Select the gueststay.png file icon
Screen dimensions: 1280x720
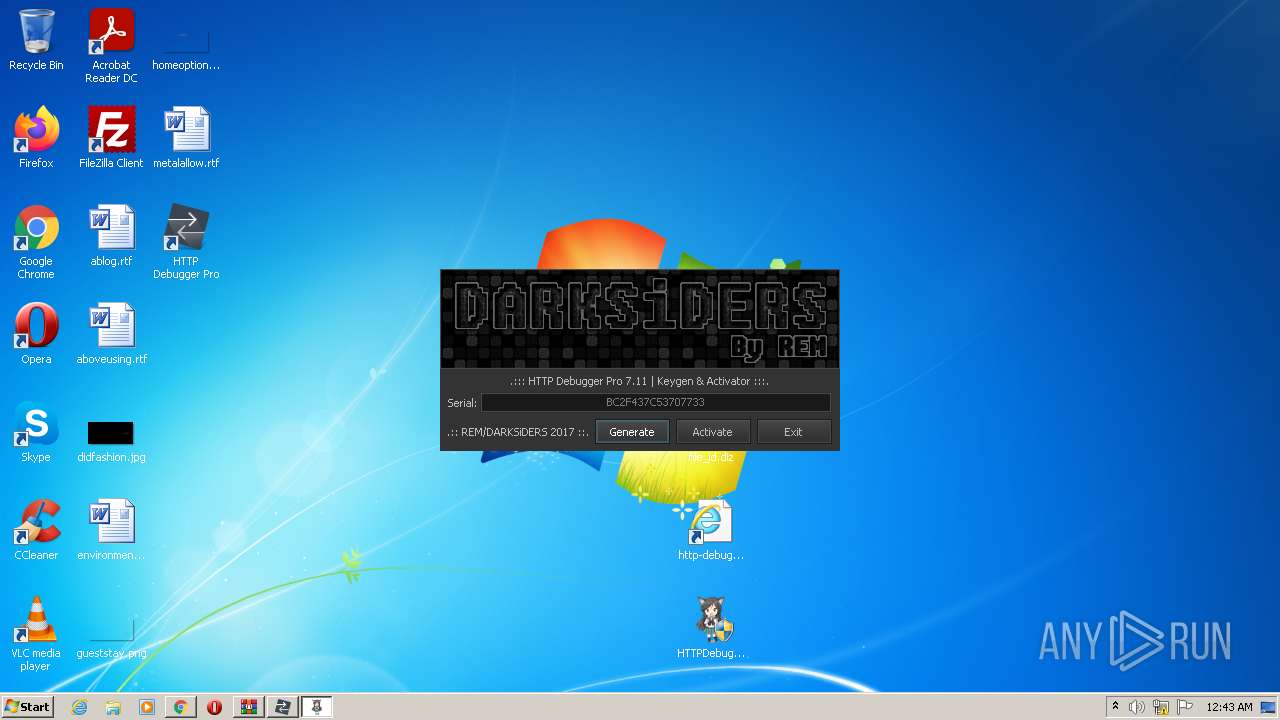point(111,638)
